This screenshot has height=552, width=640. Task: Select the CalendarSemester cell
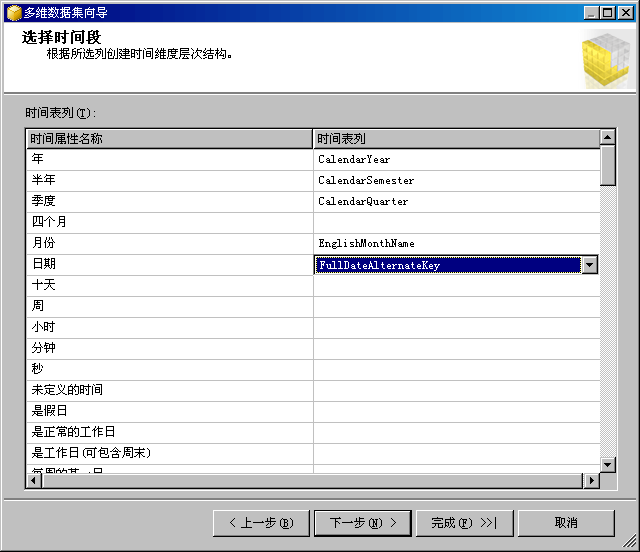pyautogui.click(x=456, y=180)
